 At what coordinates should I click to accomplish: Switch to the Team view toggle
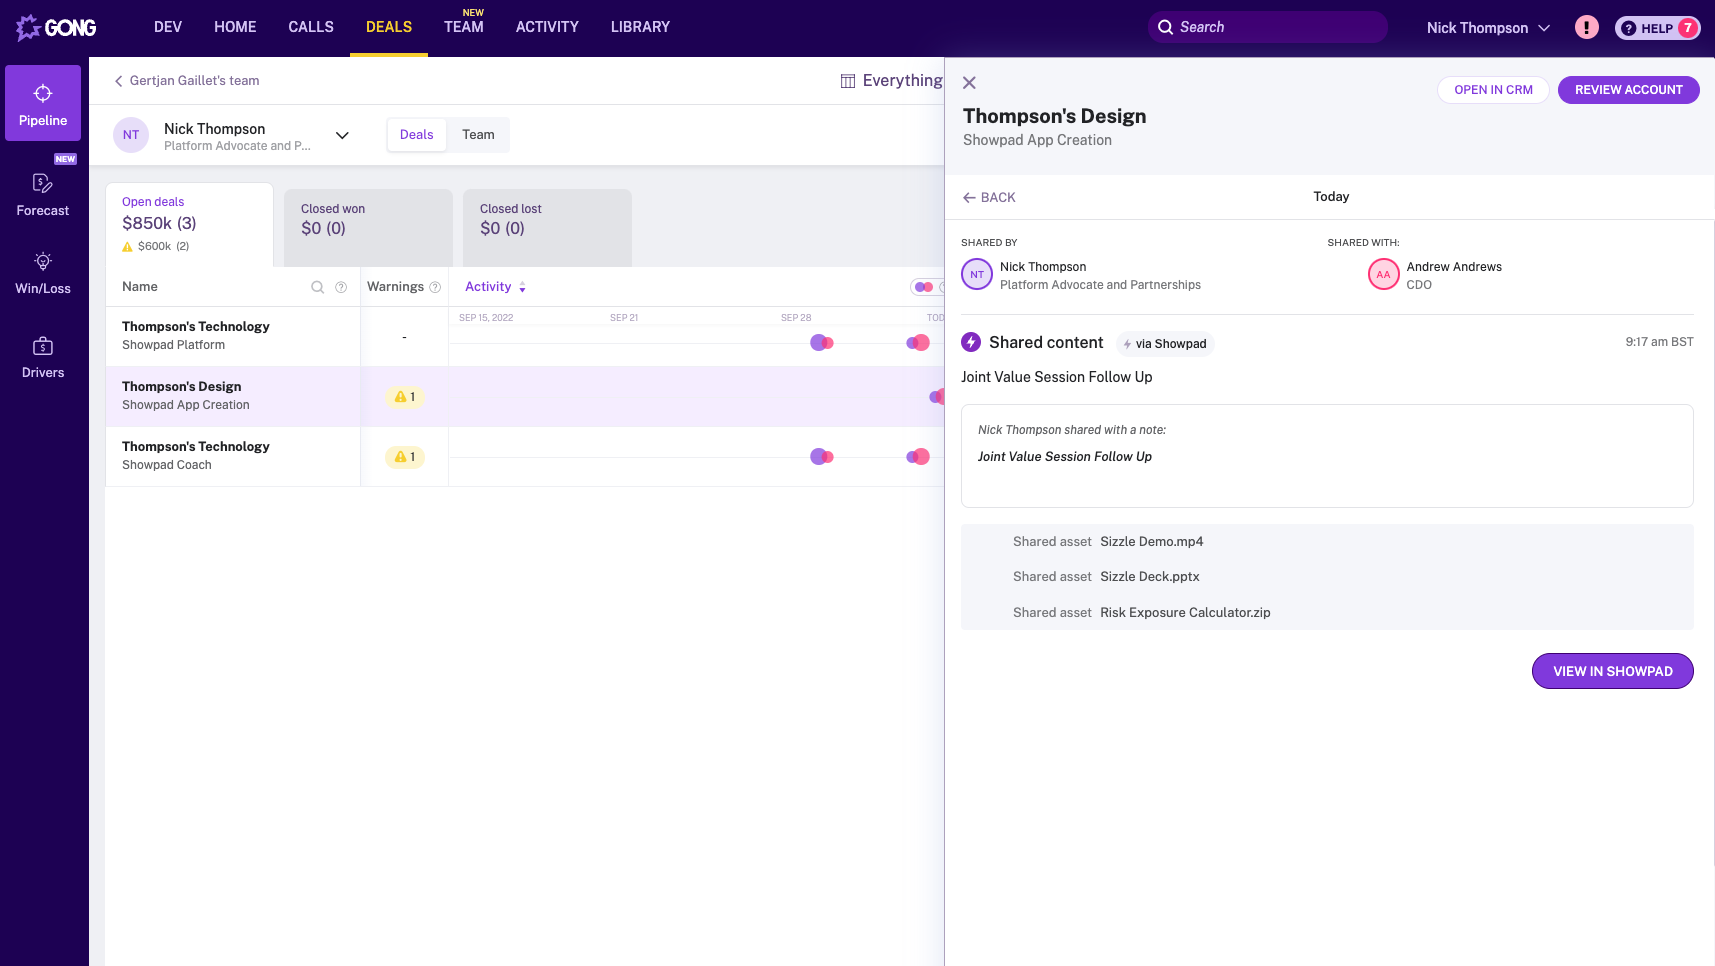478,135
